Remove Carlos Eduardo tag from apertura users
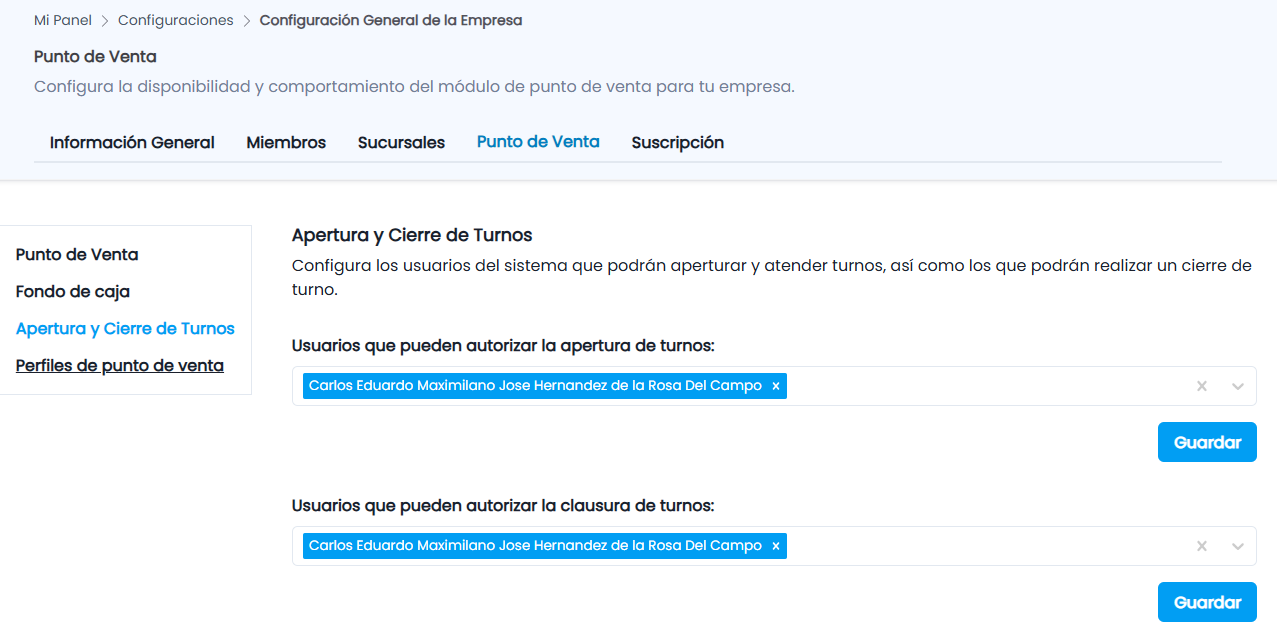The width and height of the screenshot is (1277, 639). coord(775,386)
